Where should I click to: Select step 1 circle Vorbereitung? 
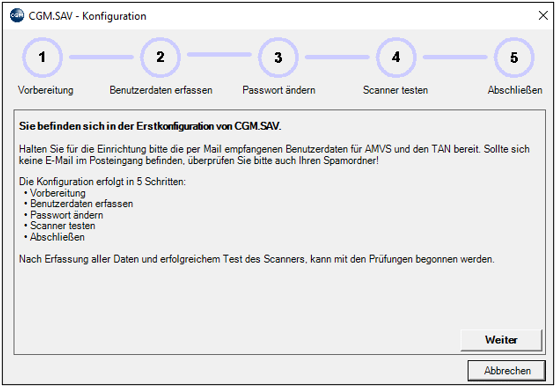tap(43, 57)
